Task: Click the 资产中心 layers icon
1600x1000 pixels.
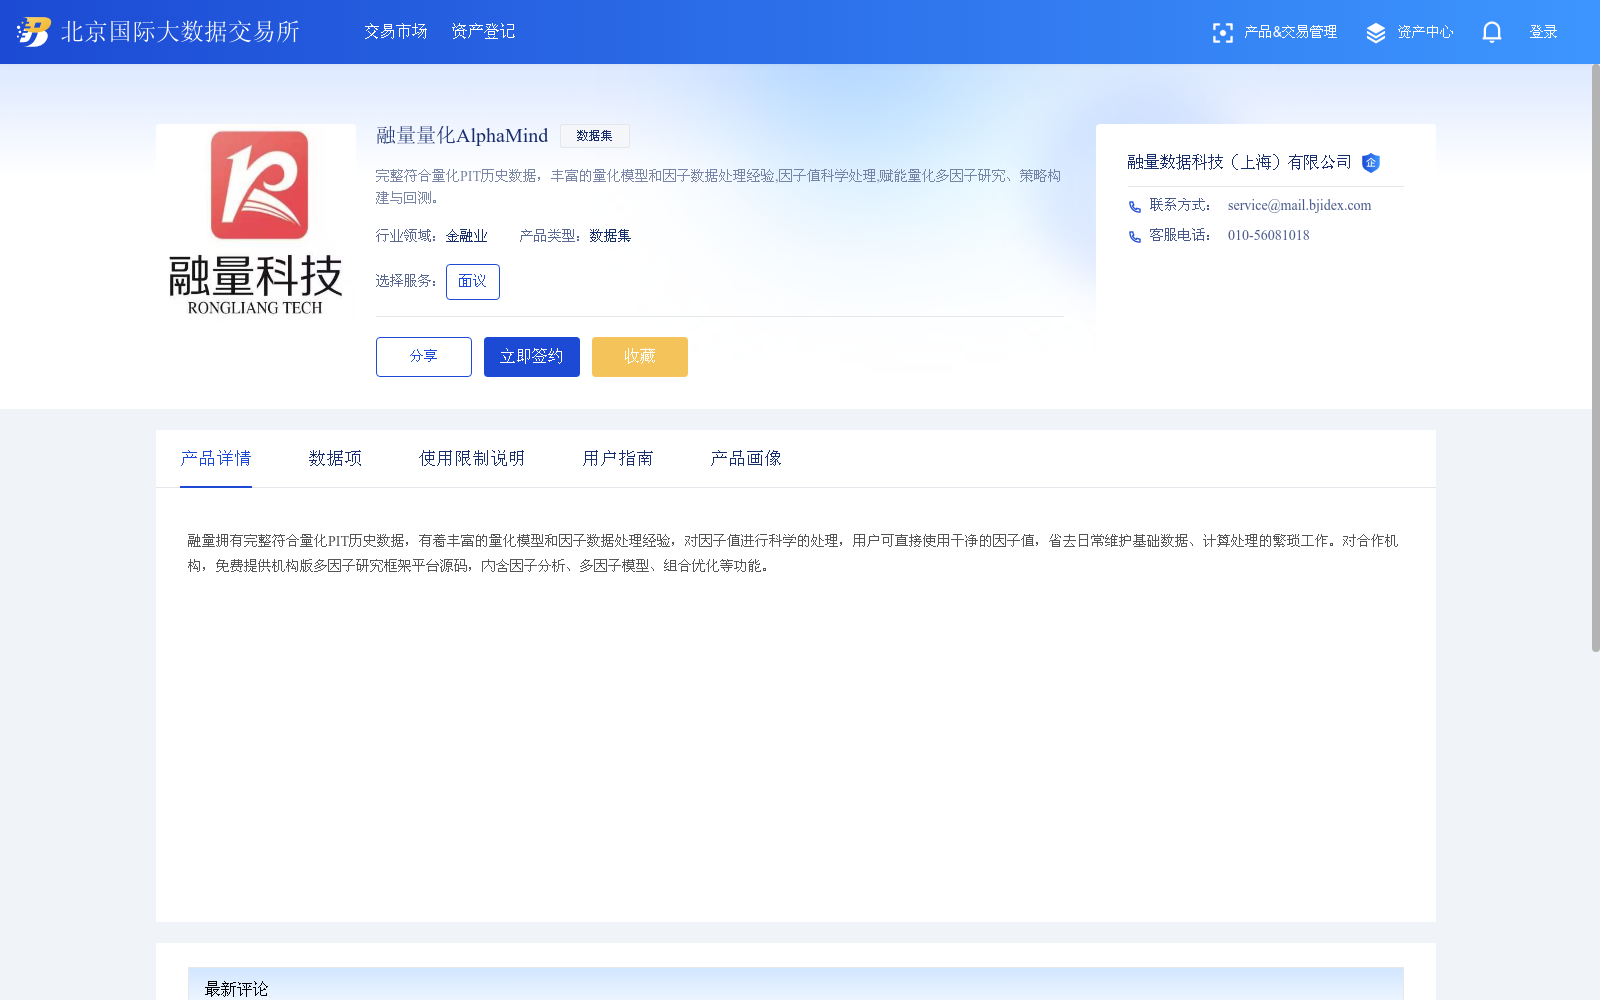Action: point(1376,33)
